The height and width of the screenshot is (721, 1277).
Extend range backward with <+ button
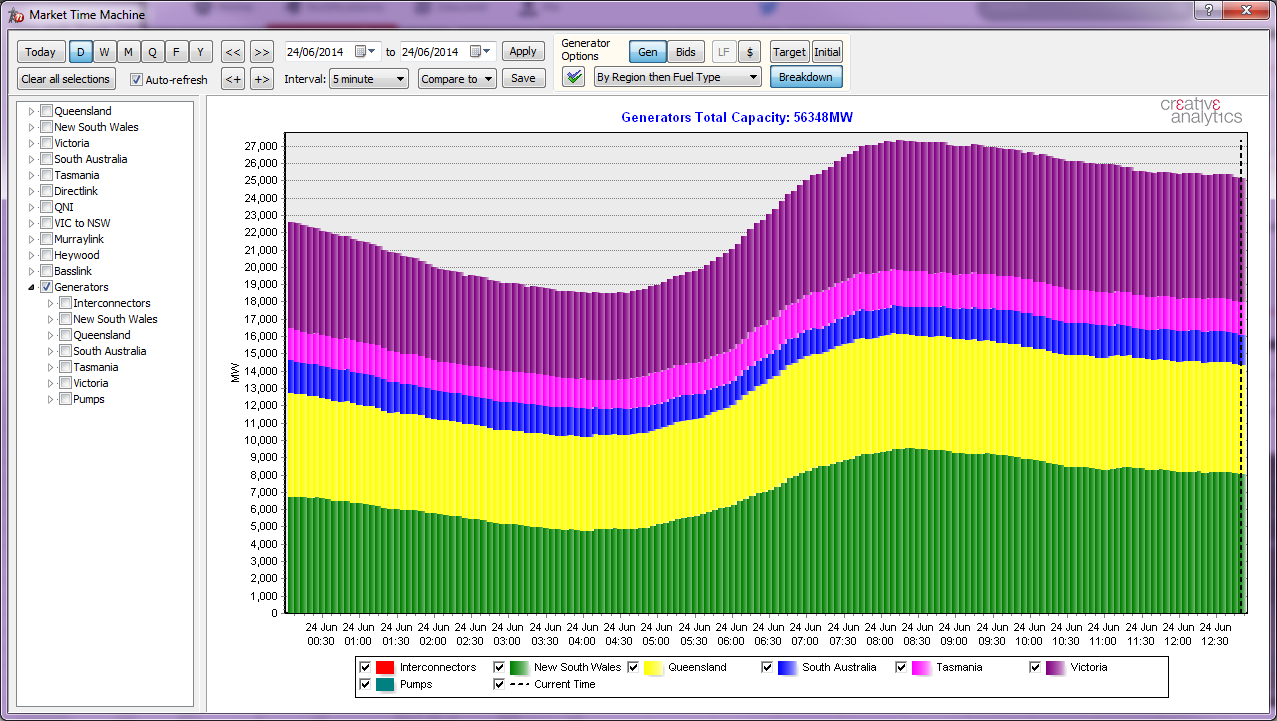click(x=233, y=79)
